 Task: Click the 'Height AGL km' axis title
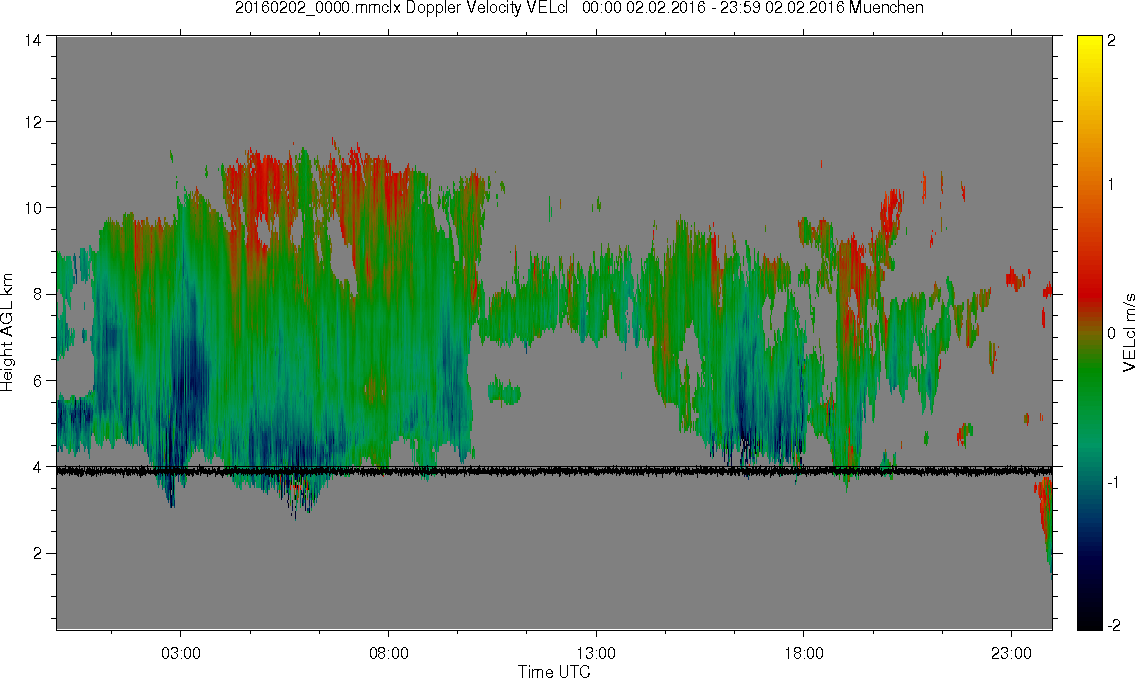pyautogui.click(x=7, y=333)
